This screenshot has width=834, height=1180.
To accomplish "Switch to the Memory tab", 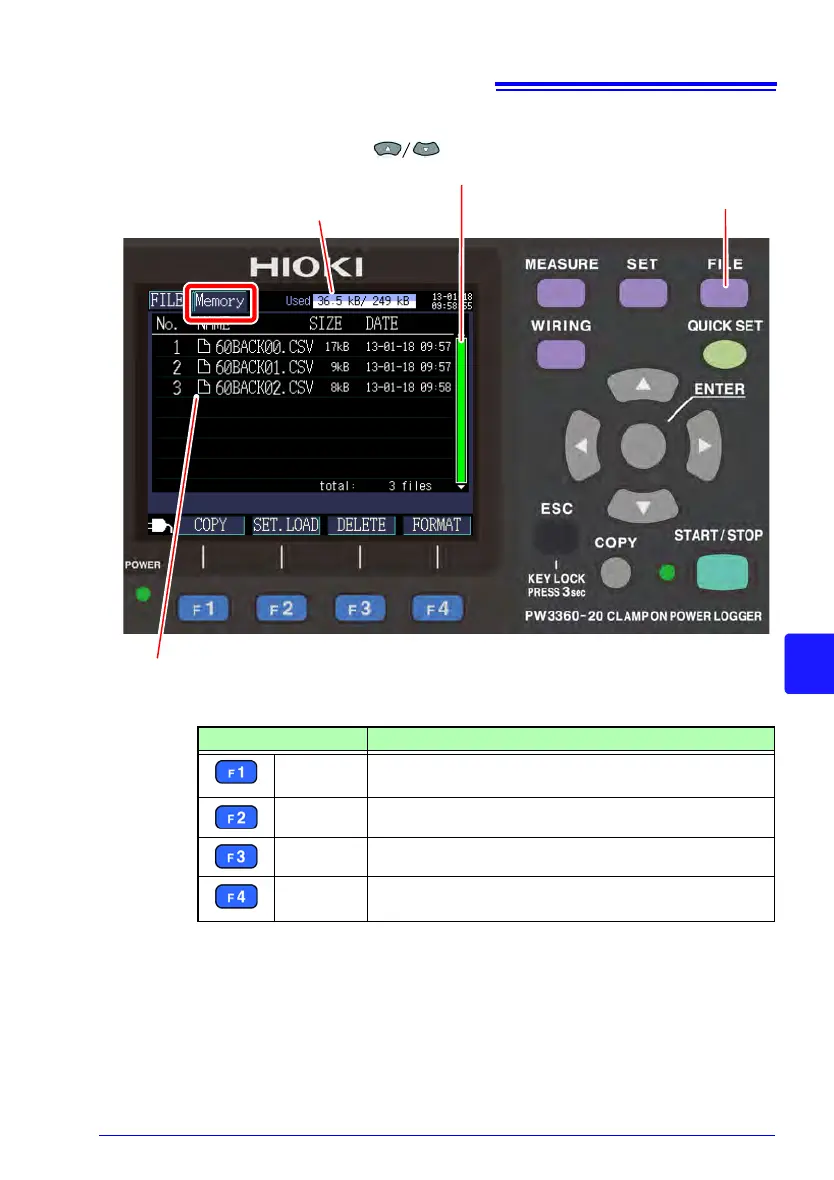I will click(220, 301).
